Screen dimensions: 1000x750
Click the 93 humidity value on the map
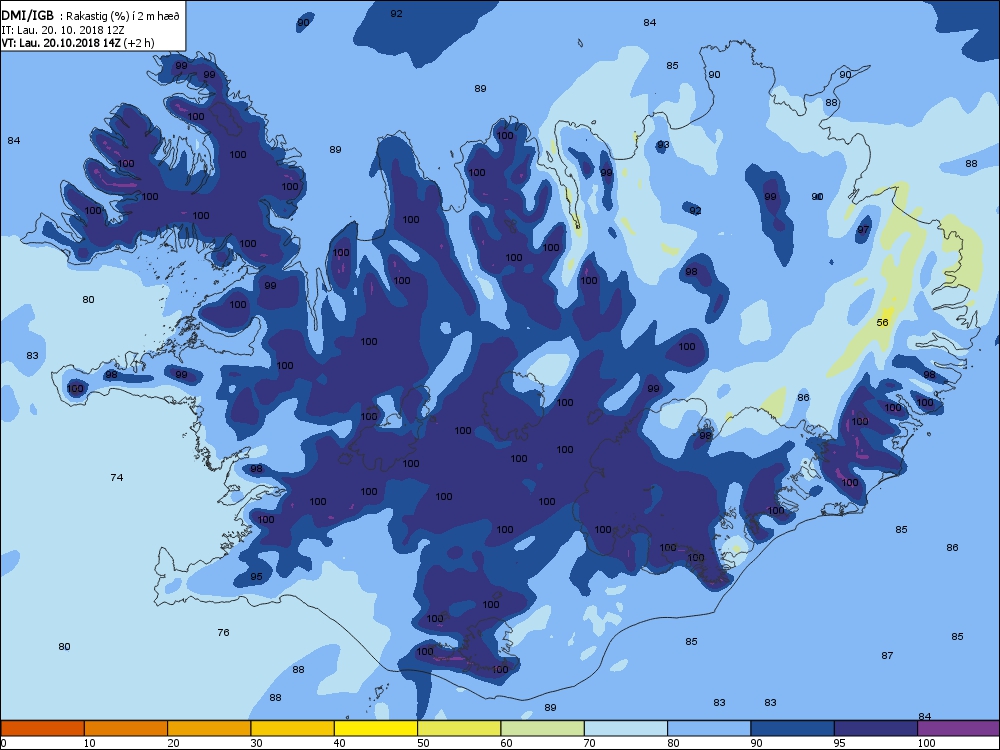(x=663, y=145)
